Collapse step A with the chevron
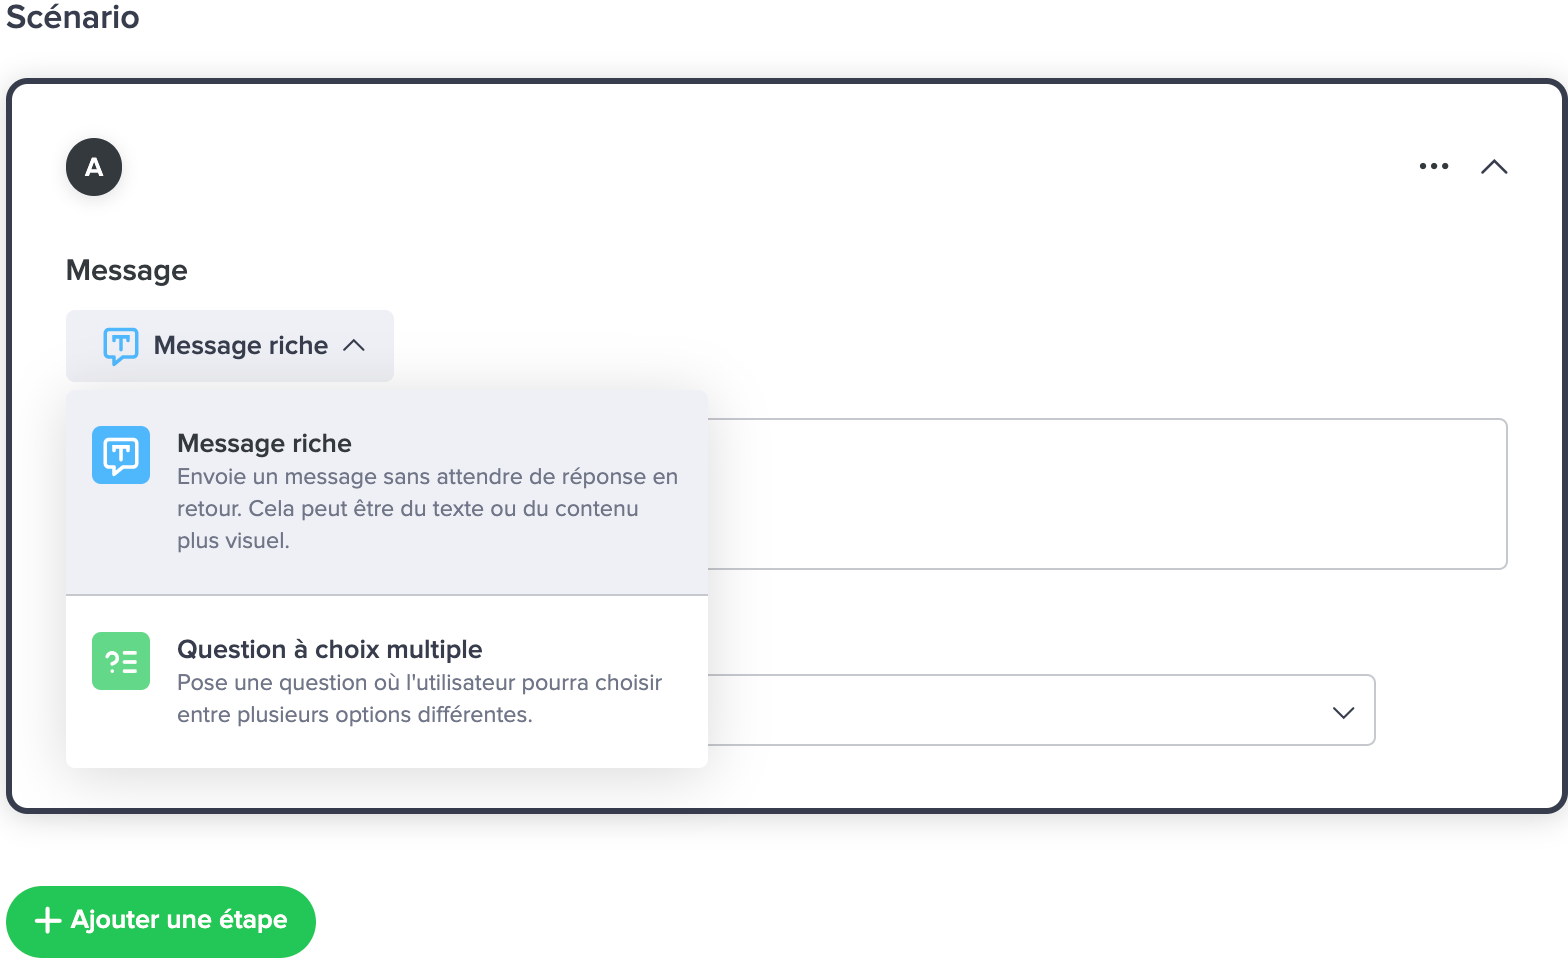Viewport: 1568px width, 962px height. [x=1493, y=167]
